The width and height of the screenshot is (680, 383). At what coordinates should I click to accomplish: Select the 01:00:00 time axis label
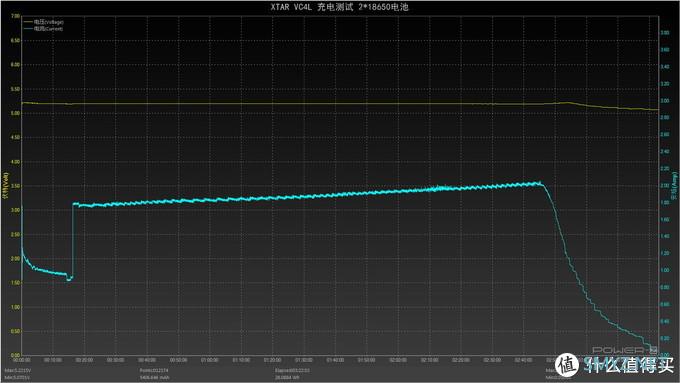(210, 360)
